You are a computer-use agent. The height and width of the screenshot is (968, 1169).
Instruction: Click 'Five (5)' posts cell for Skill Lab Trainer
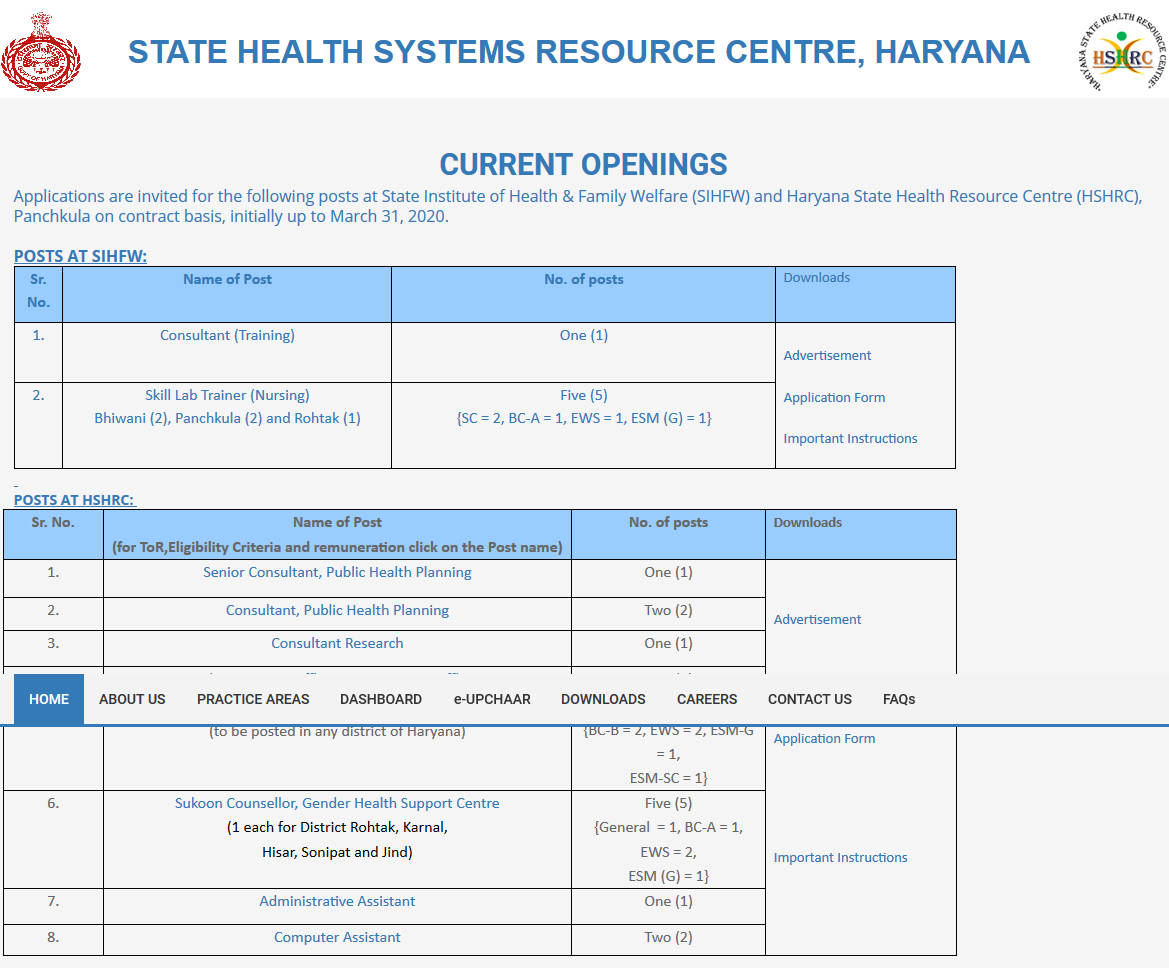pos(584,395)
